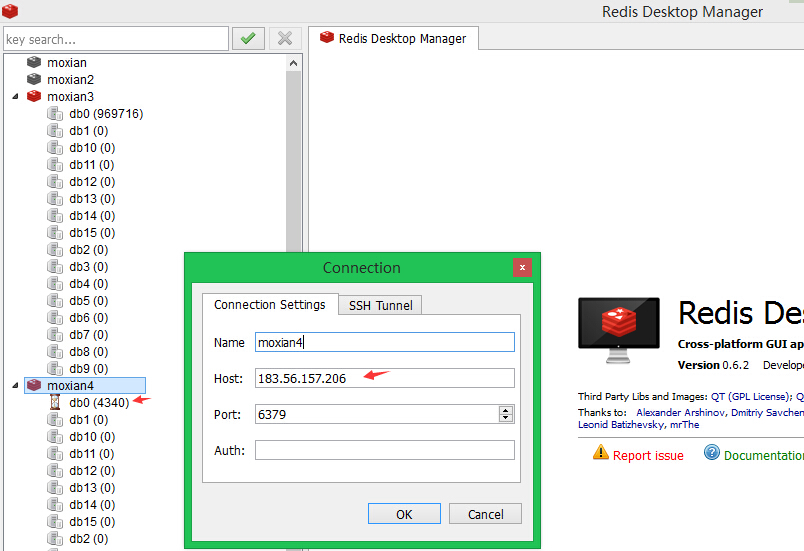Select moxian3 db7 (0)
This screenshot has height=551, width=804.
89,335
